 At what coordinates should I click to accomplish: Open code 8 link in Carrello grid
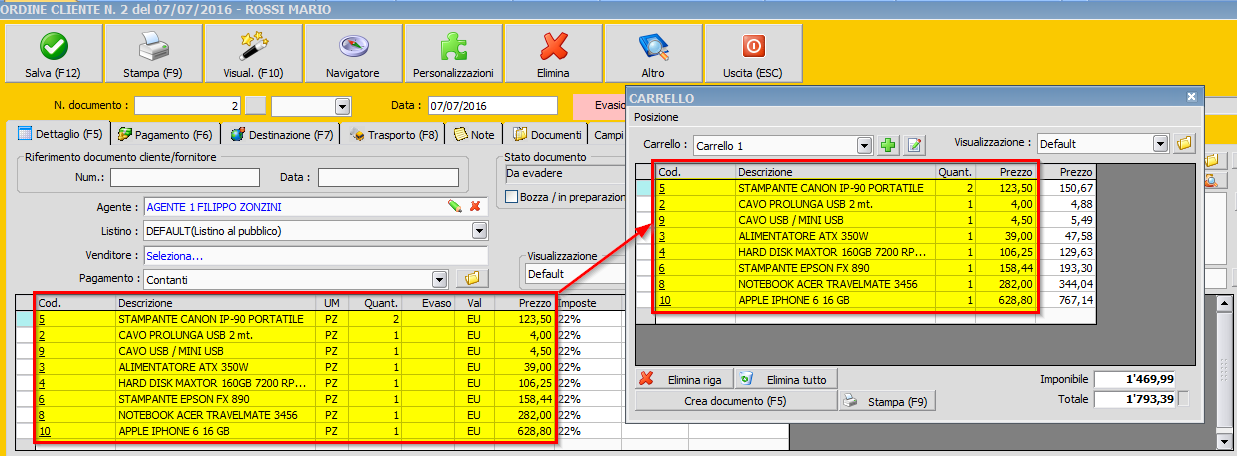pyautogui.click(x=663, y=283)
